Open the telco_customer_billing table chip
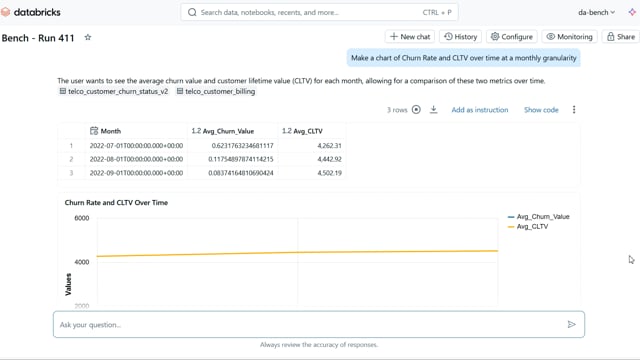640x360 pixels. [x=216, y=91]
